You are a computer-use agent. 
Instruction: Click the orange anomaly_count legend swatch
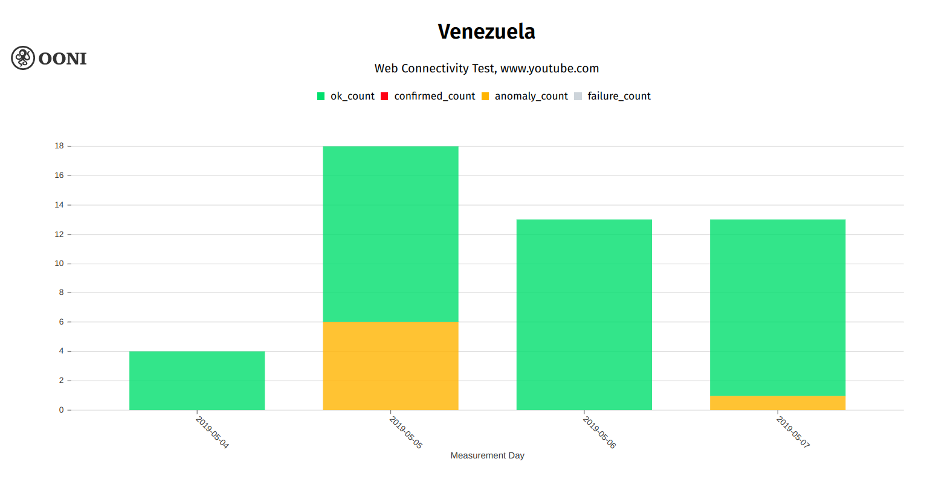coord(485,96)
